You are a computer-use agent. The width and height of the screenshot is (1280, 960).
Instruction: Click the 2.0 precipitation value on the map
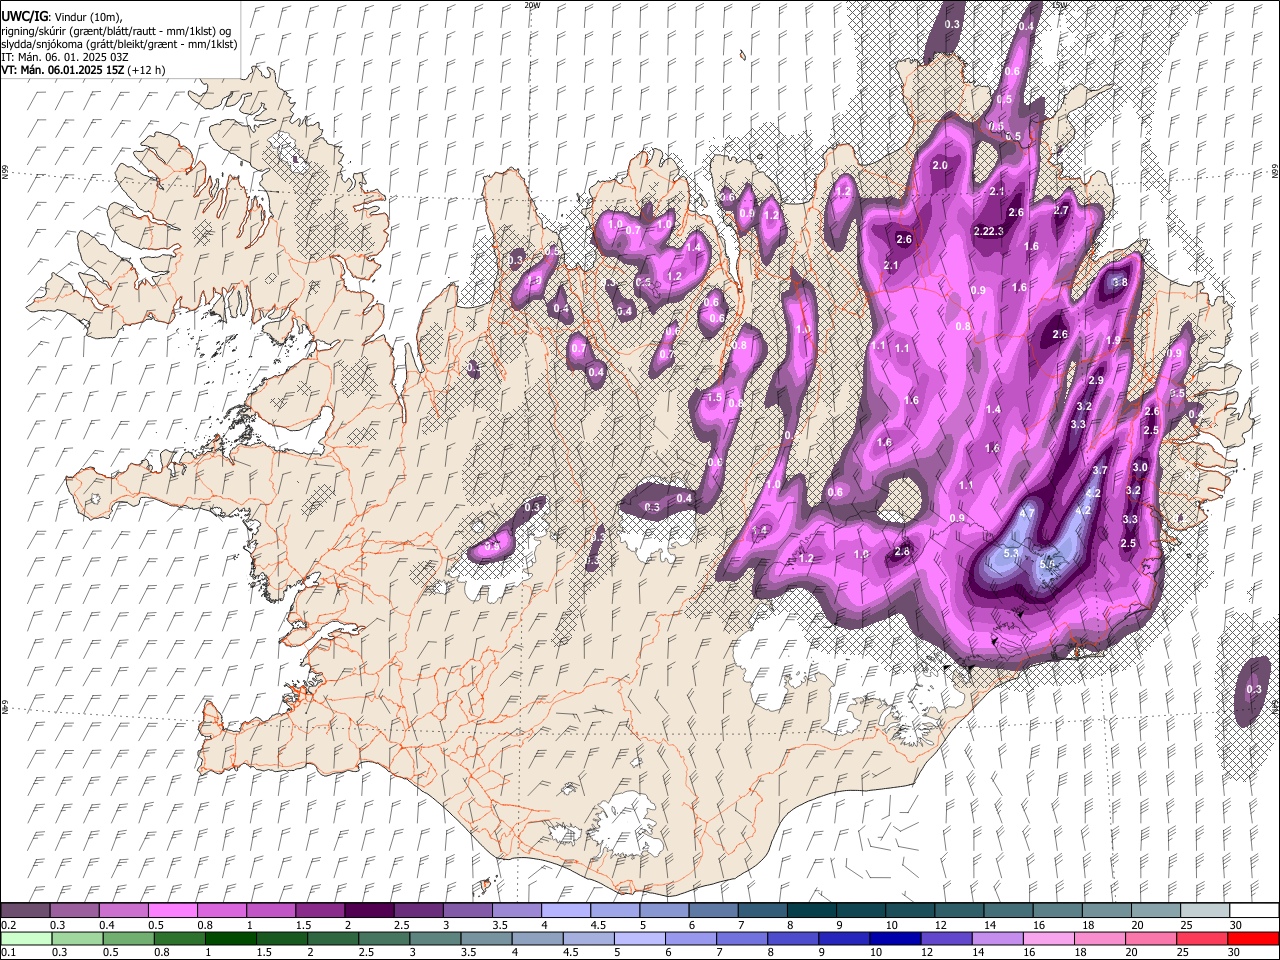click(x=939, y=165)
